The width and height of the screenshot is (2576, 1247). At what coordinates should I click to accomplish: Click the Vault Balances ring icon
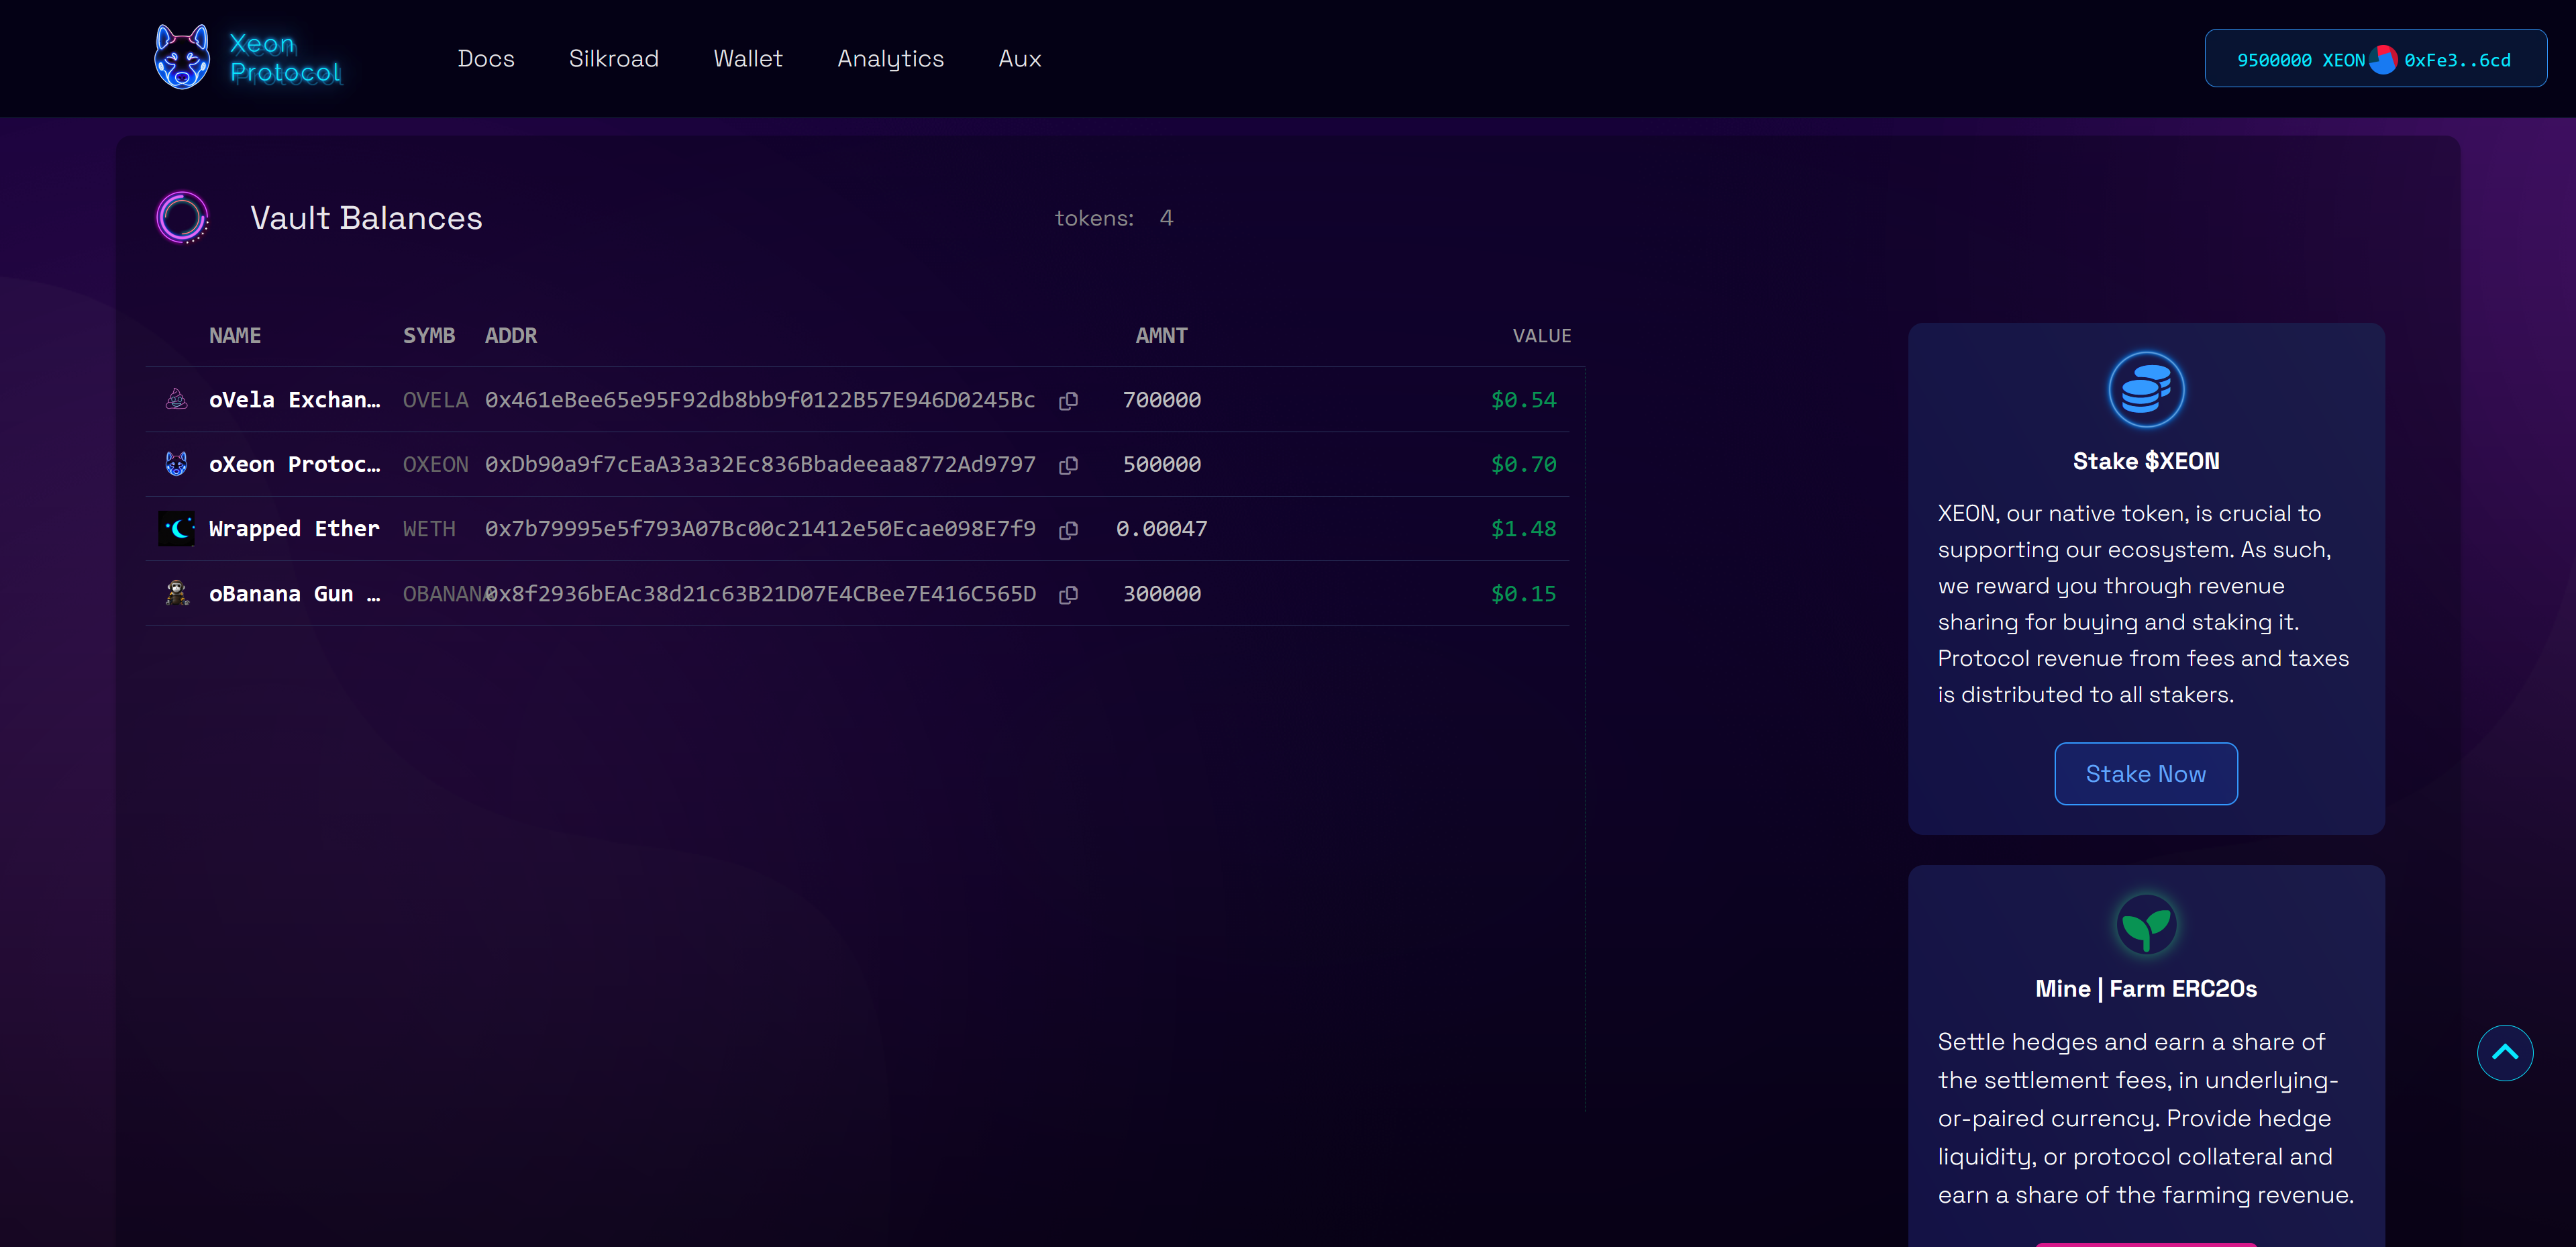coord(182,217)
